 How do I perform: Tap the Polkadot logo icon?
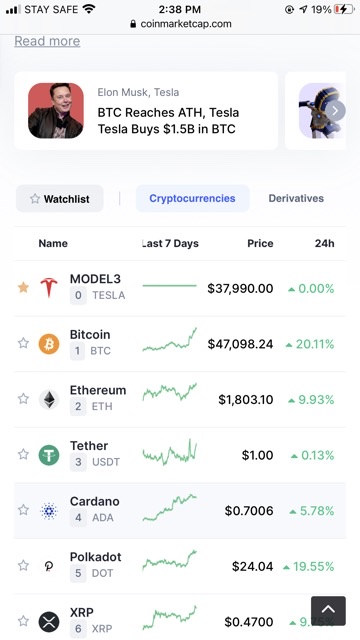click(x=49, y=566)
